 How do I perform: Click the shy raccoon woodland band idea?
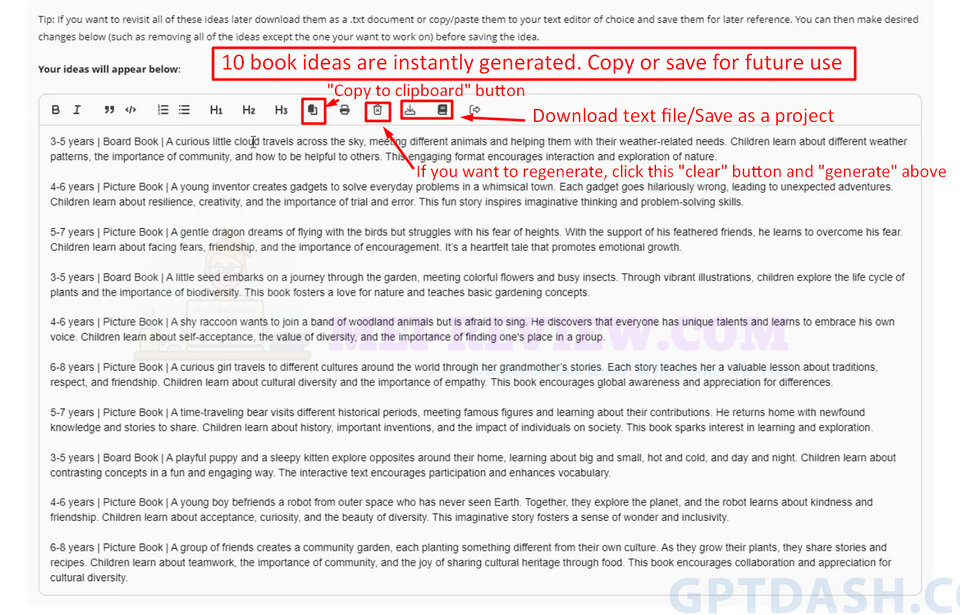tap(473, 330)
